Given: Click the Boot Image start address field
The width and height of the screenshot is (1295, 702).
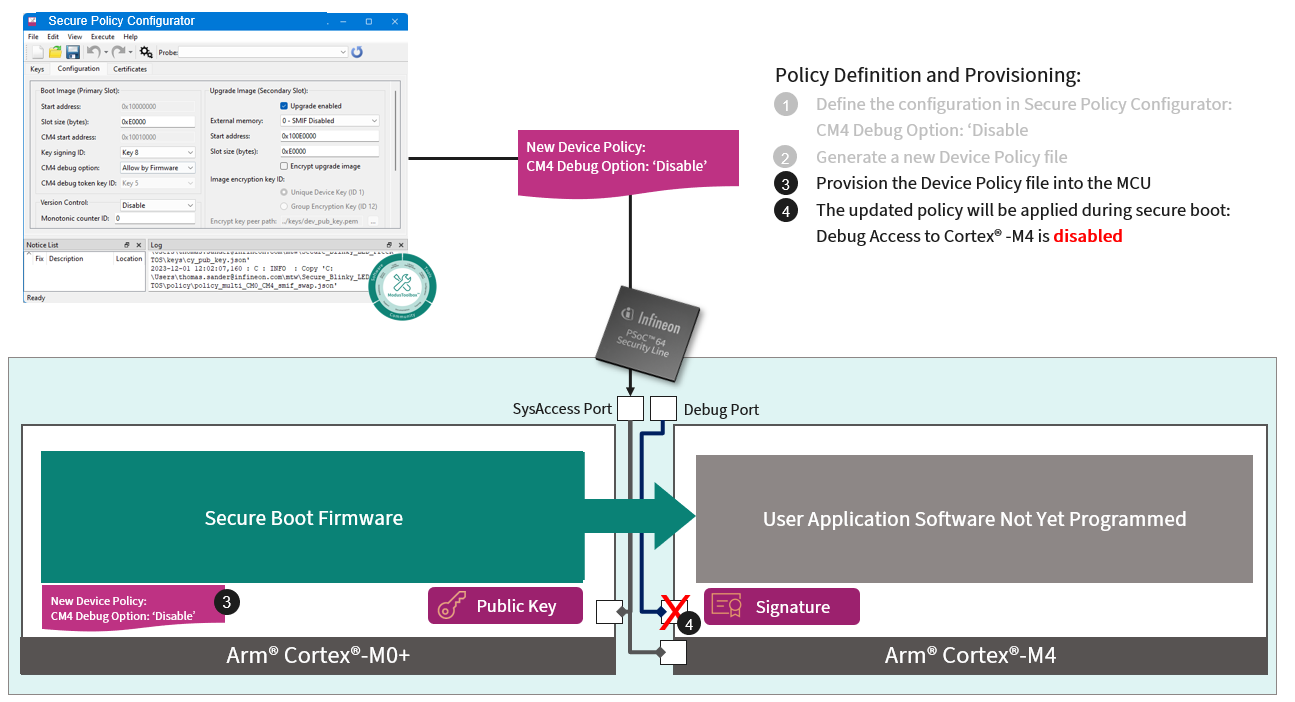Looking at the screenshot, I should click(157, 105).
